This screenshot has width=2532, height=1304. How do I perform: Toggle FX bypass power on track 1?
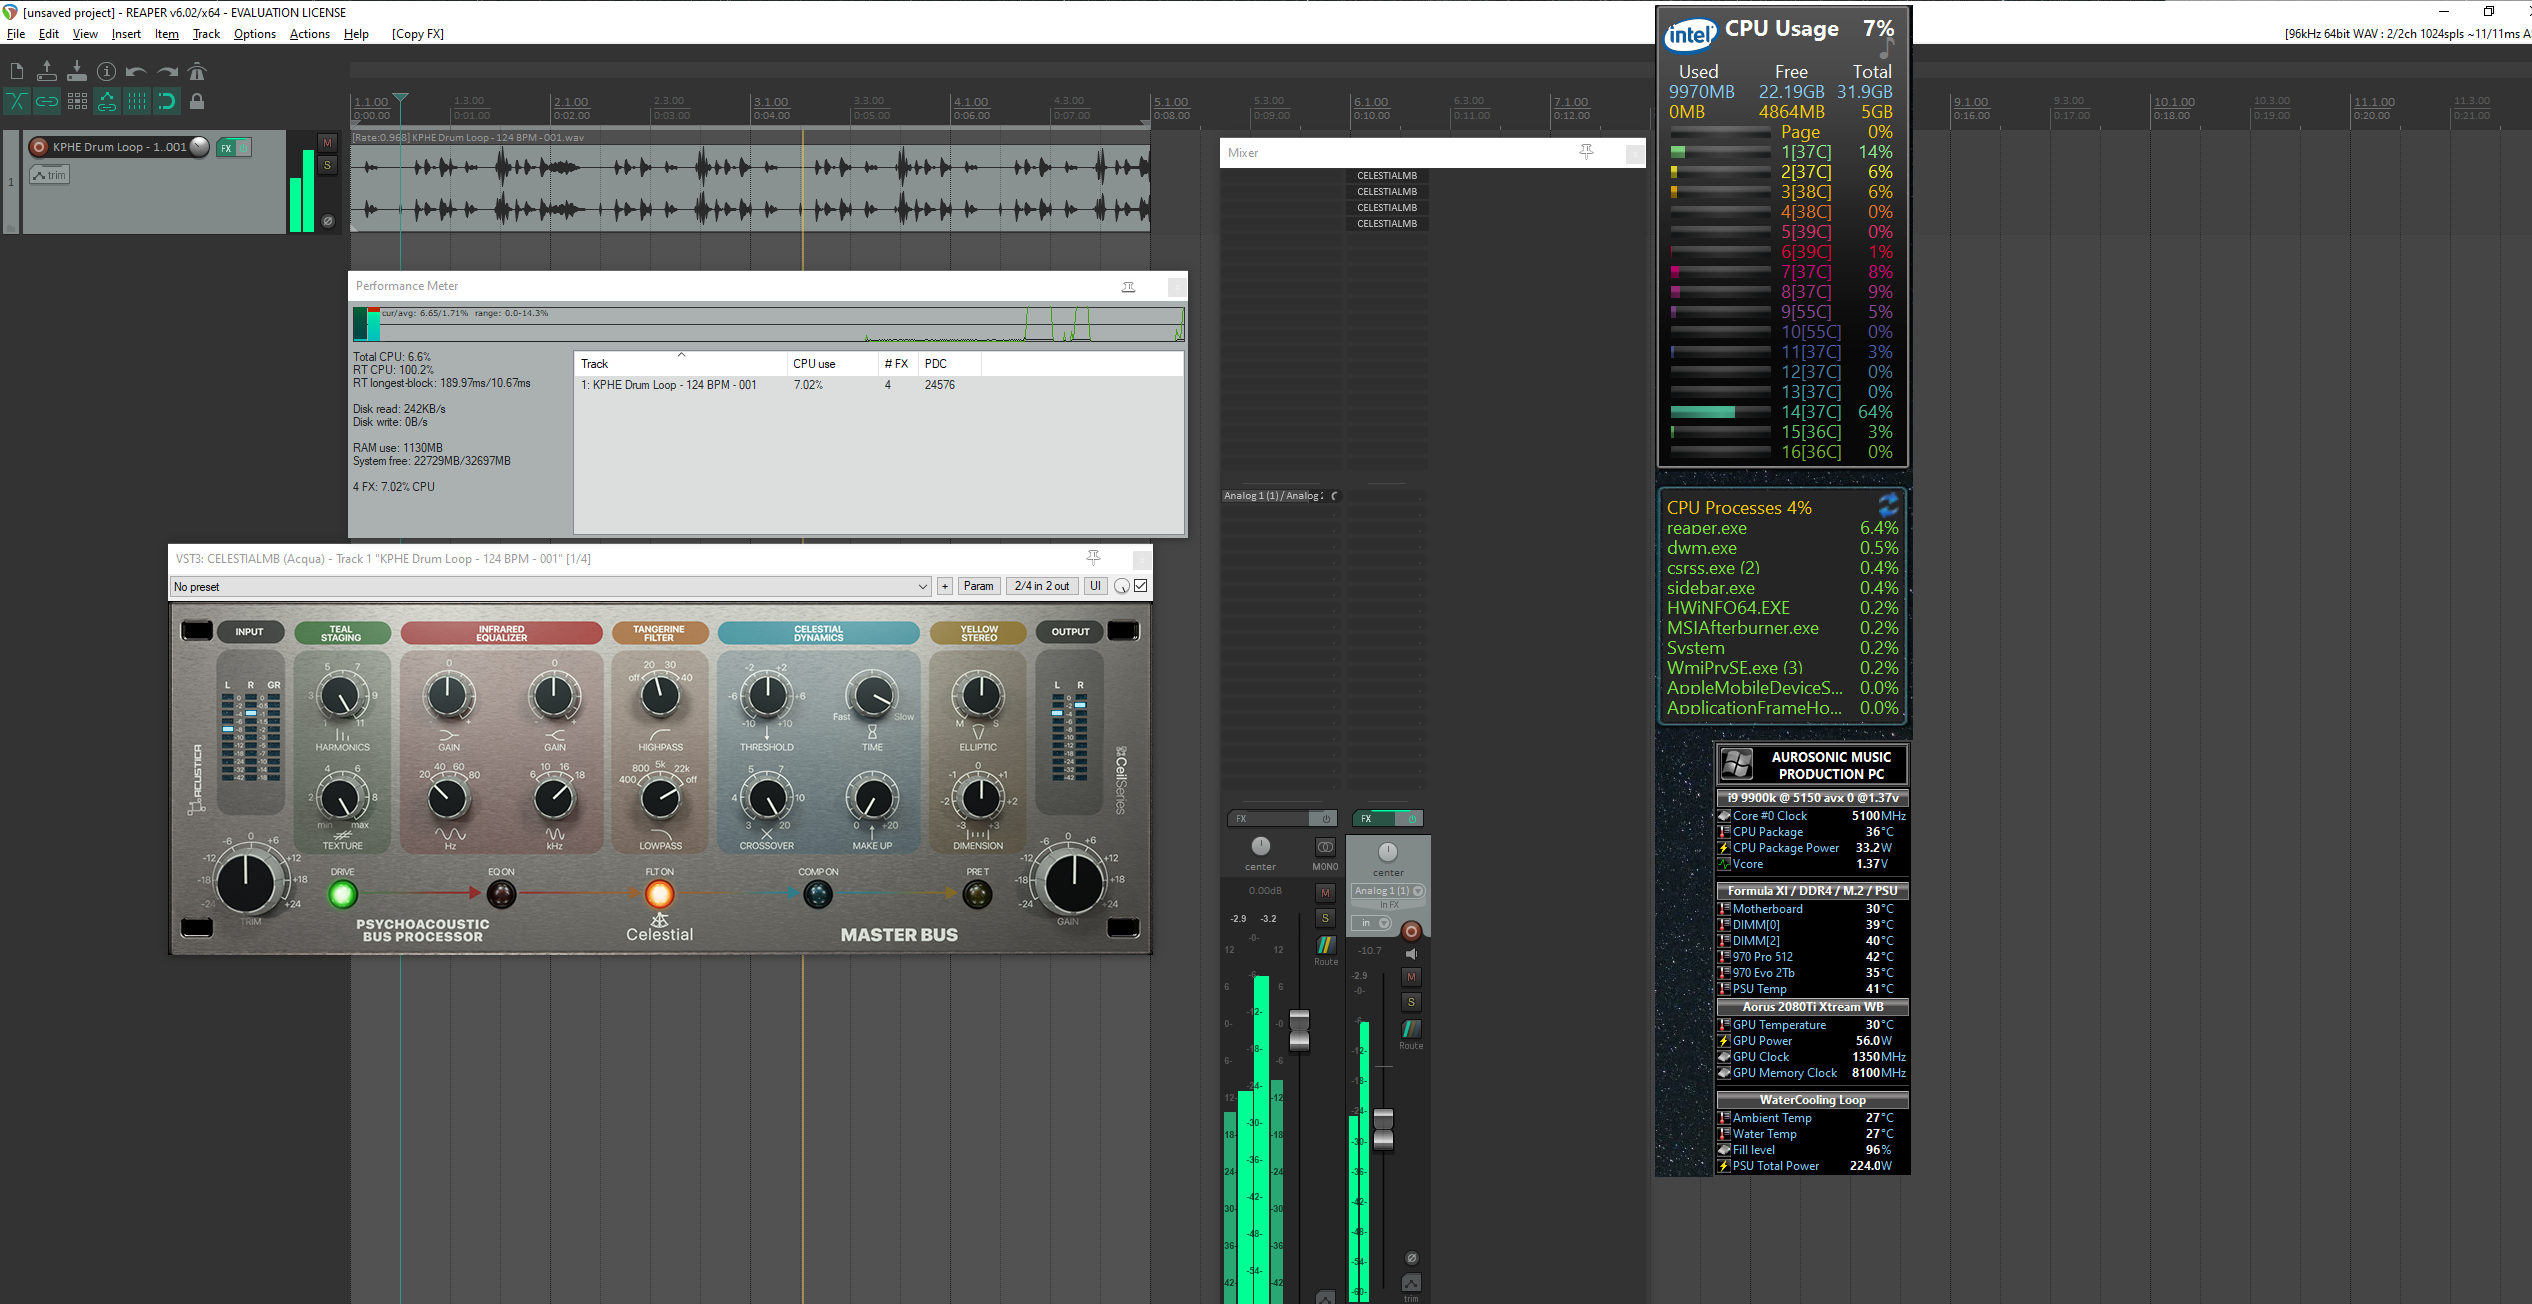[x=243, y=148]
